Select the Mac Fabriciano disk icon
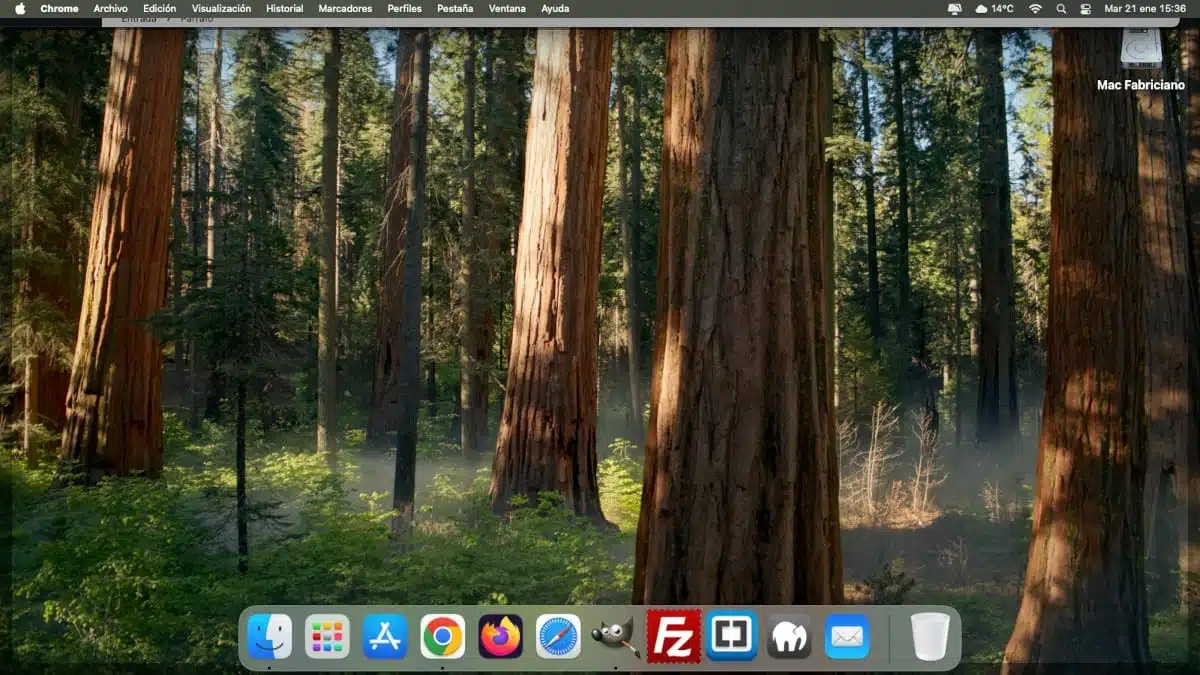The width and height of the screenshot is (1200, 675). (1141, 47)
